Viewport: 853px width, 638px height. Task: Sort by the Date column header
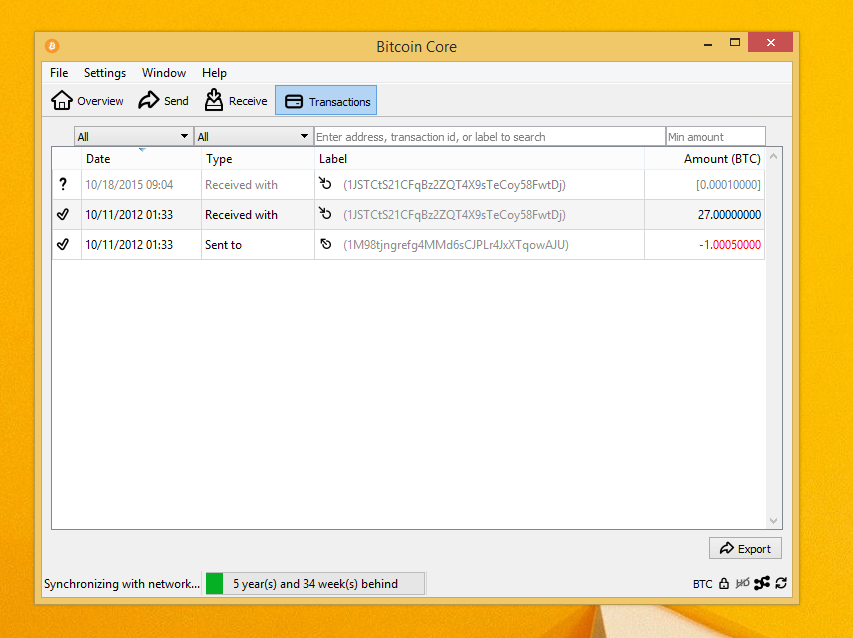pos(141,159)
